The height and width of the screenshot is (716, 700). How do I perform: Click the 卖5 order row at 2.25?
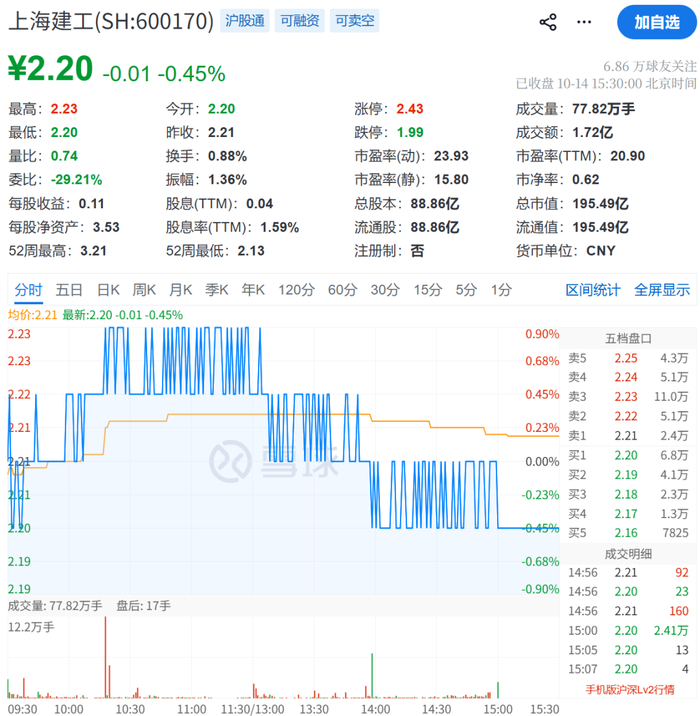point(628,358)
